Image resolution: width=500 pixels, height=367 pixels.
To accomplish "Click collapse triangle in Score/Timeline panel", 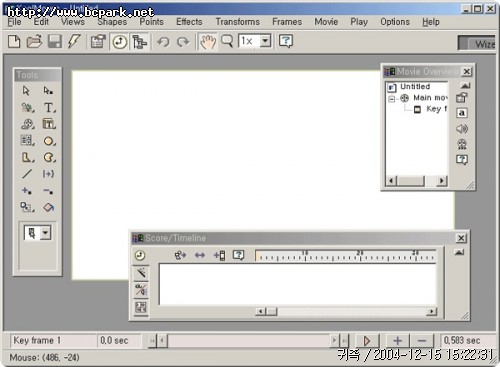I will (459, 252).
